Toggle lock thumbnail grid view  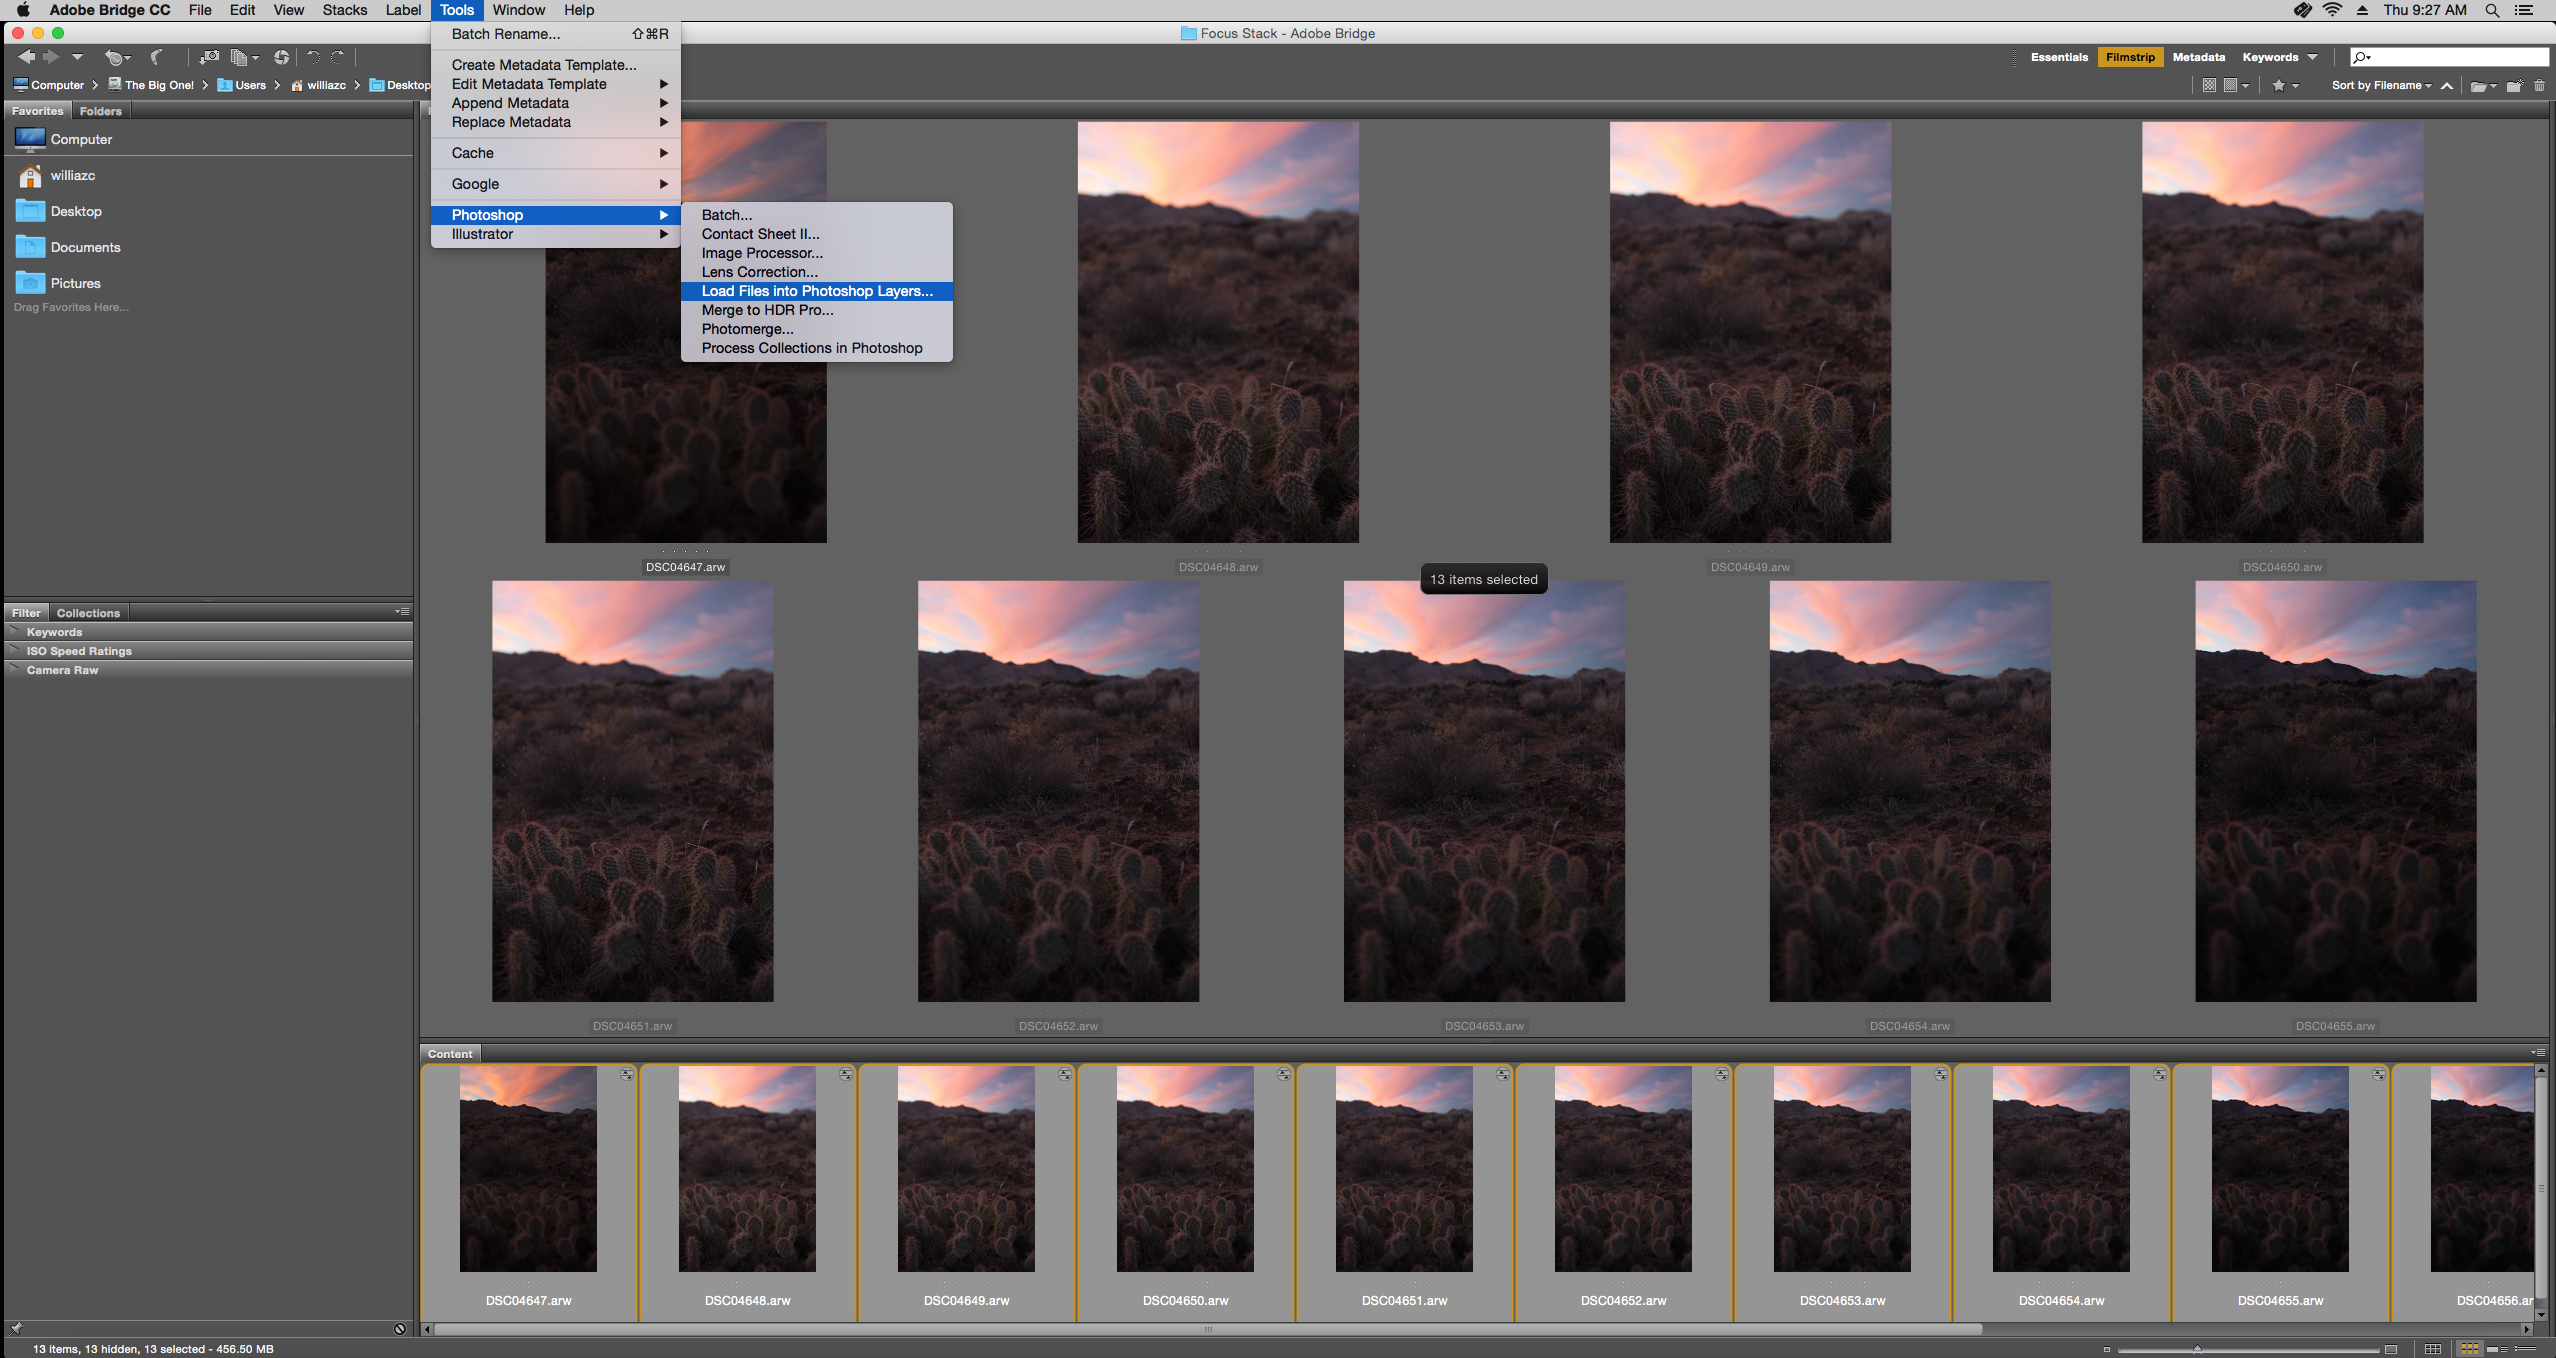(2433, 1349)
